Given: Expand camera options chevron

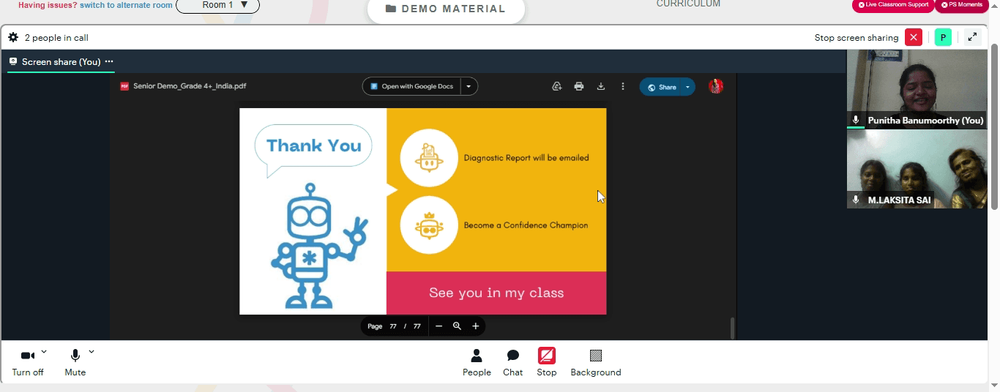Looking at the screenshot, I should 44,351.
